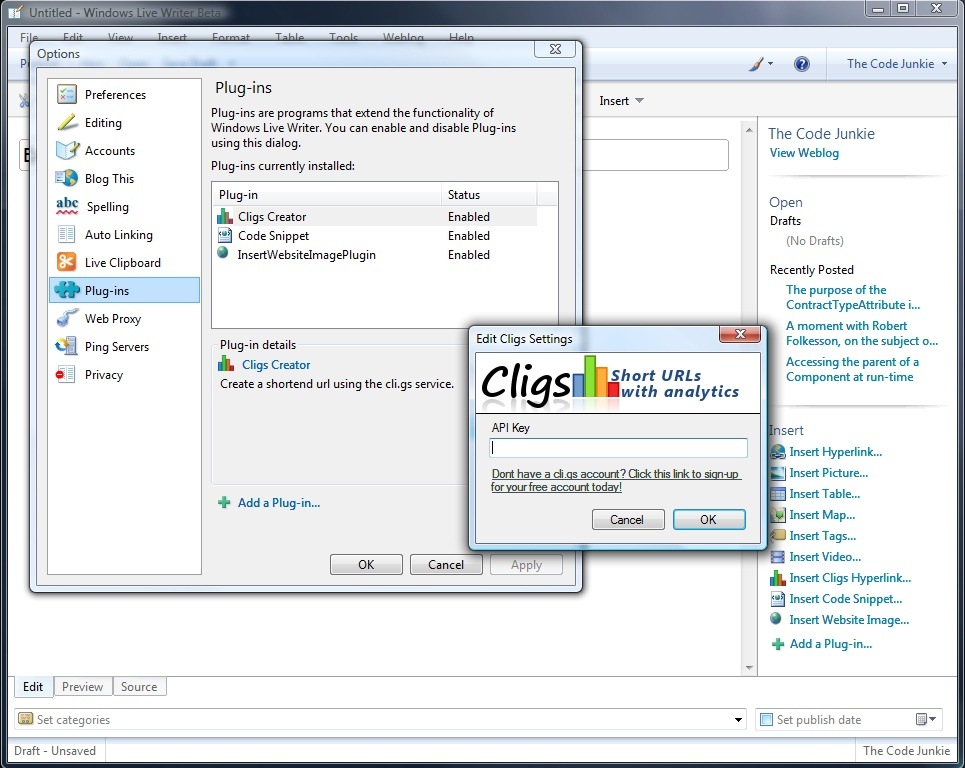This screenshot has height=768, width=965.
Task: Open the Weblog menu
Action: pos(403,37)
